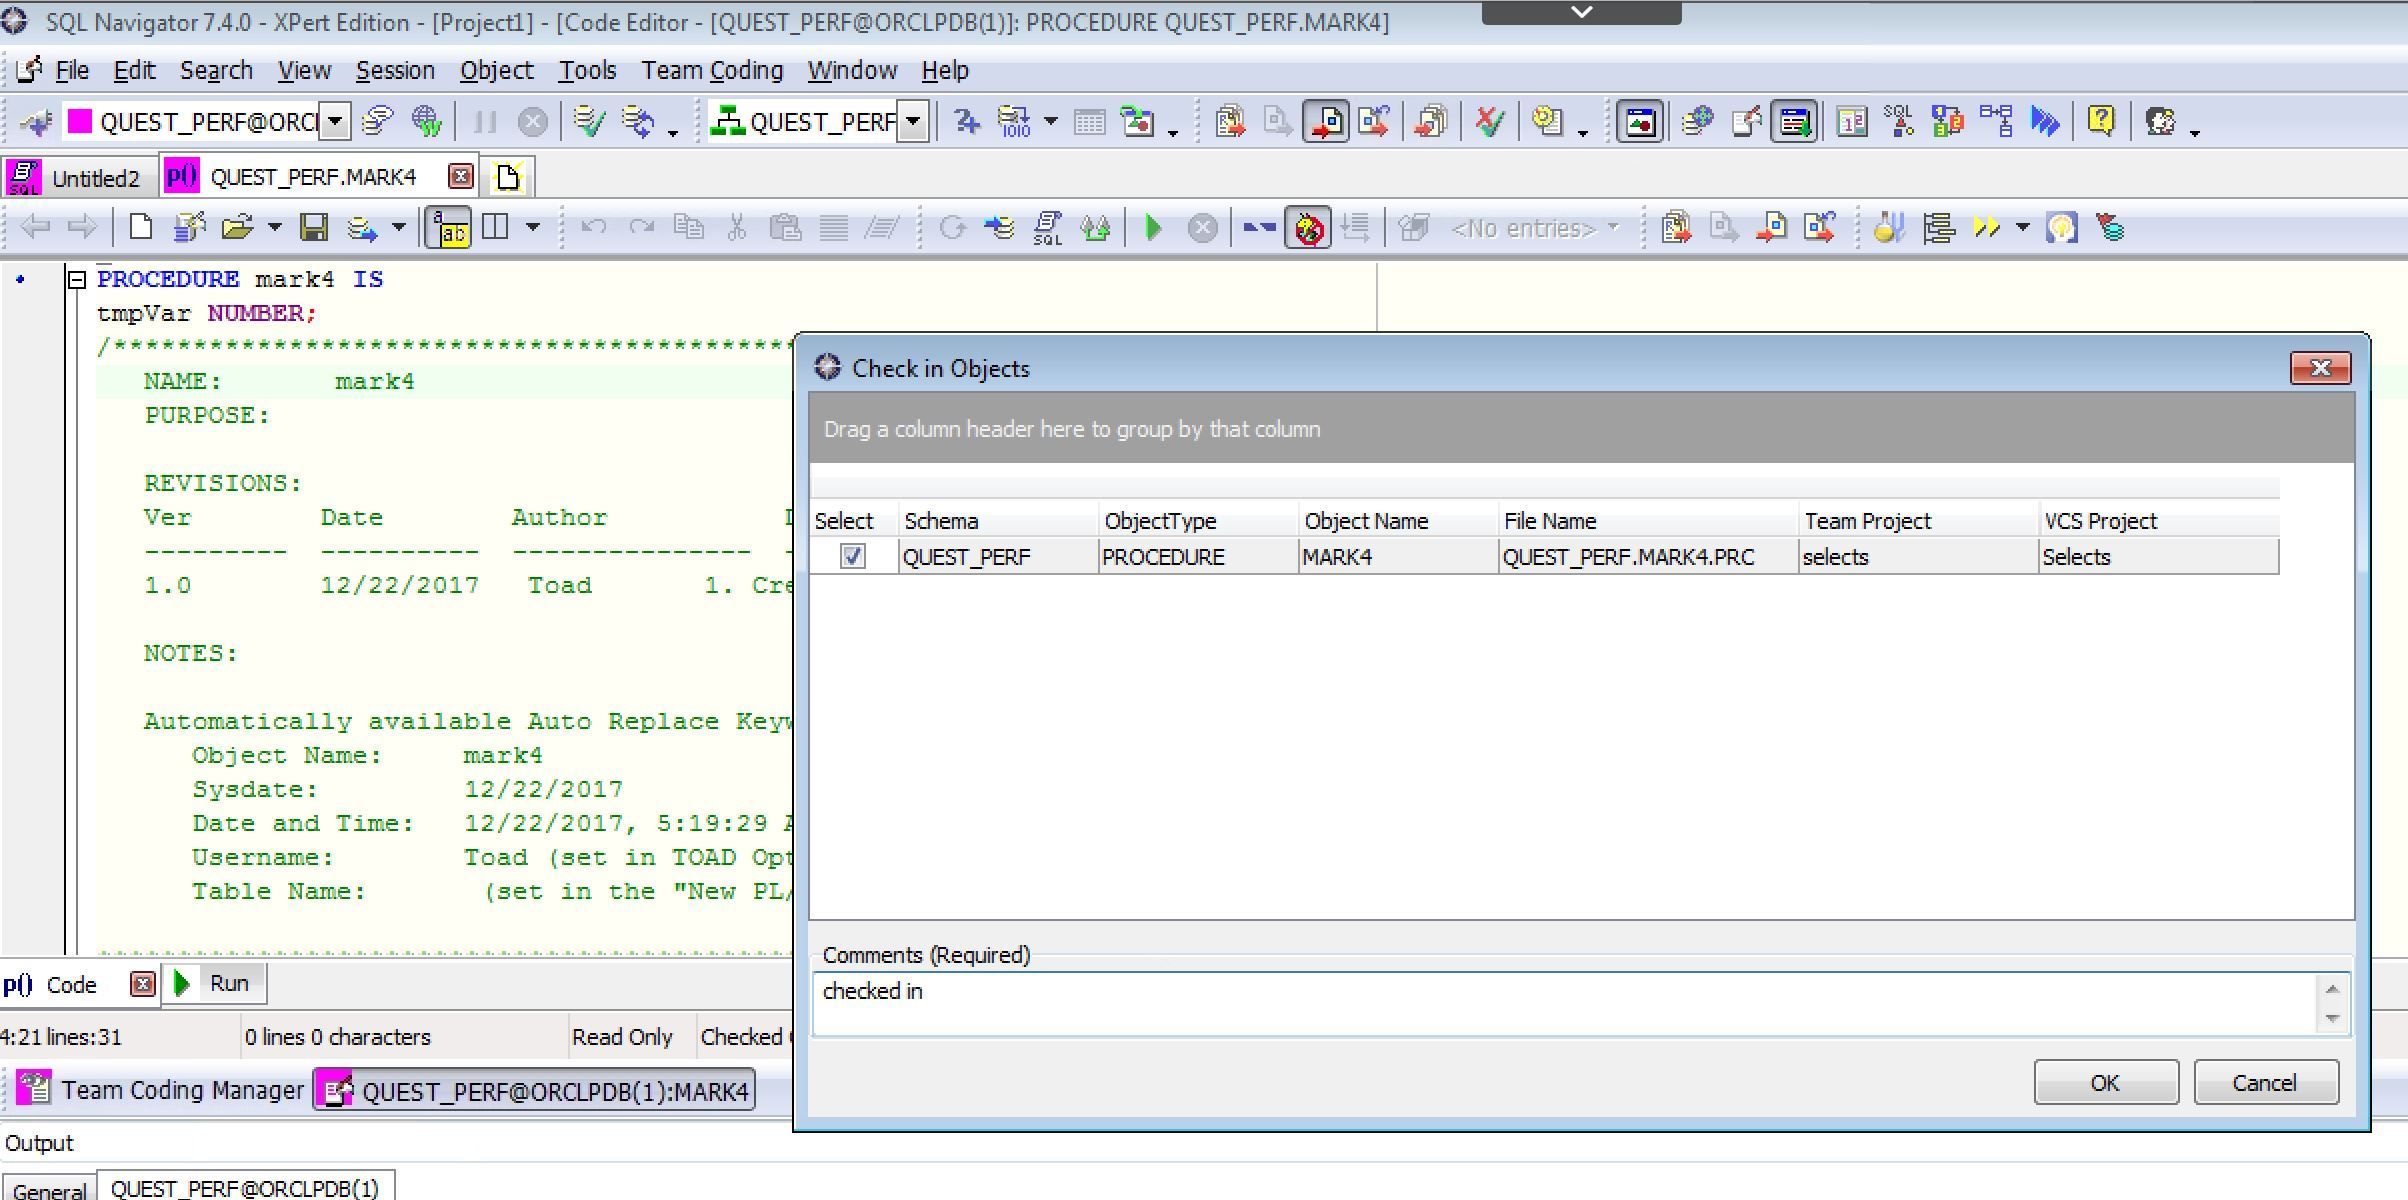
Task: Click the support person icon
Action: 2160,122
